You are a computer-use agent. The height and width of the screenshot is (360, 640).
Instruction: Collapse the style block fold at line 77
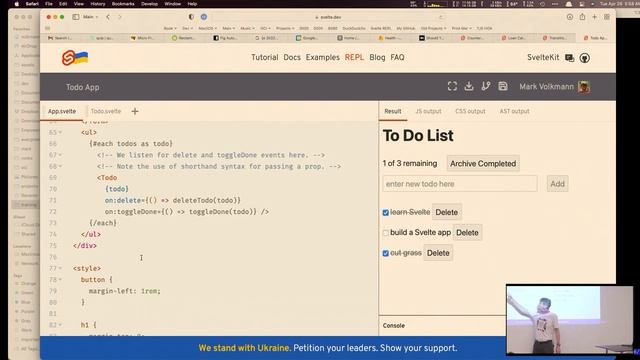pyautogui.click(x=60, y=268)
